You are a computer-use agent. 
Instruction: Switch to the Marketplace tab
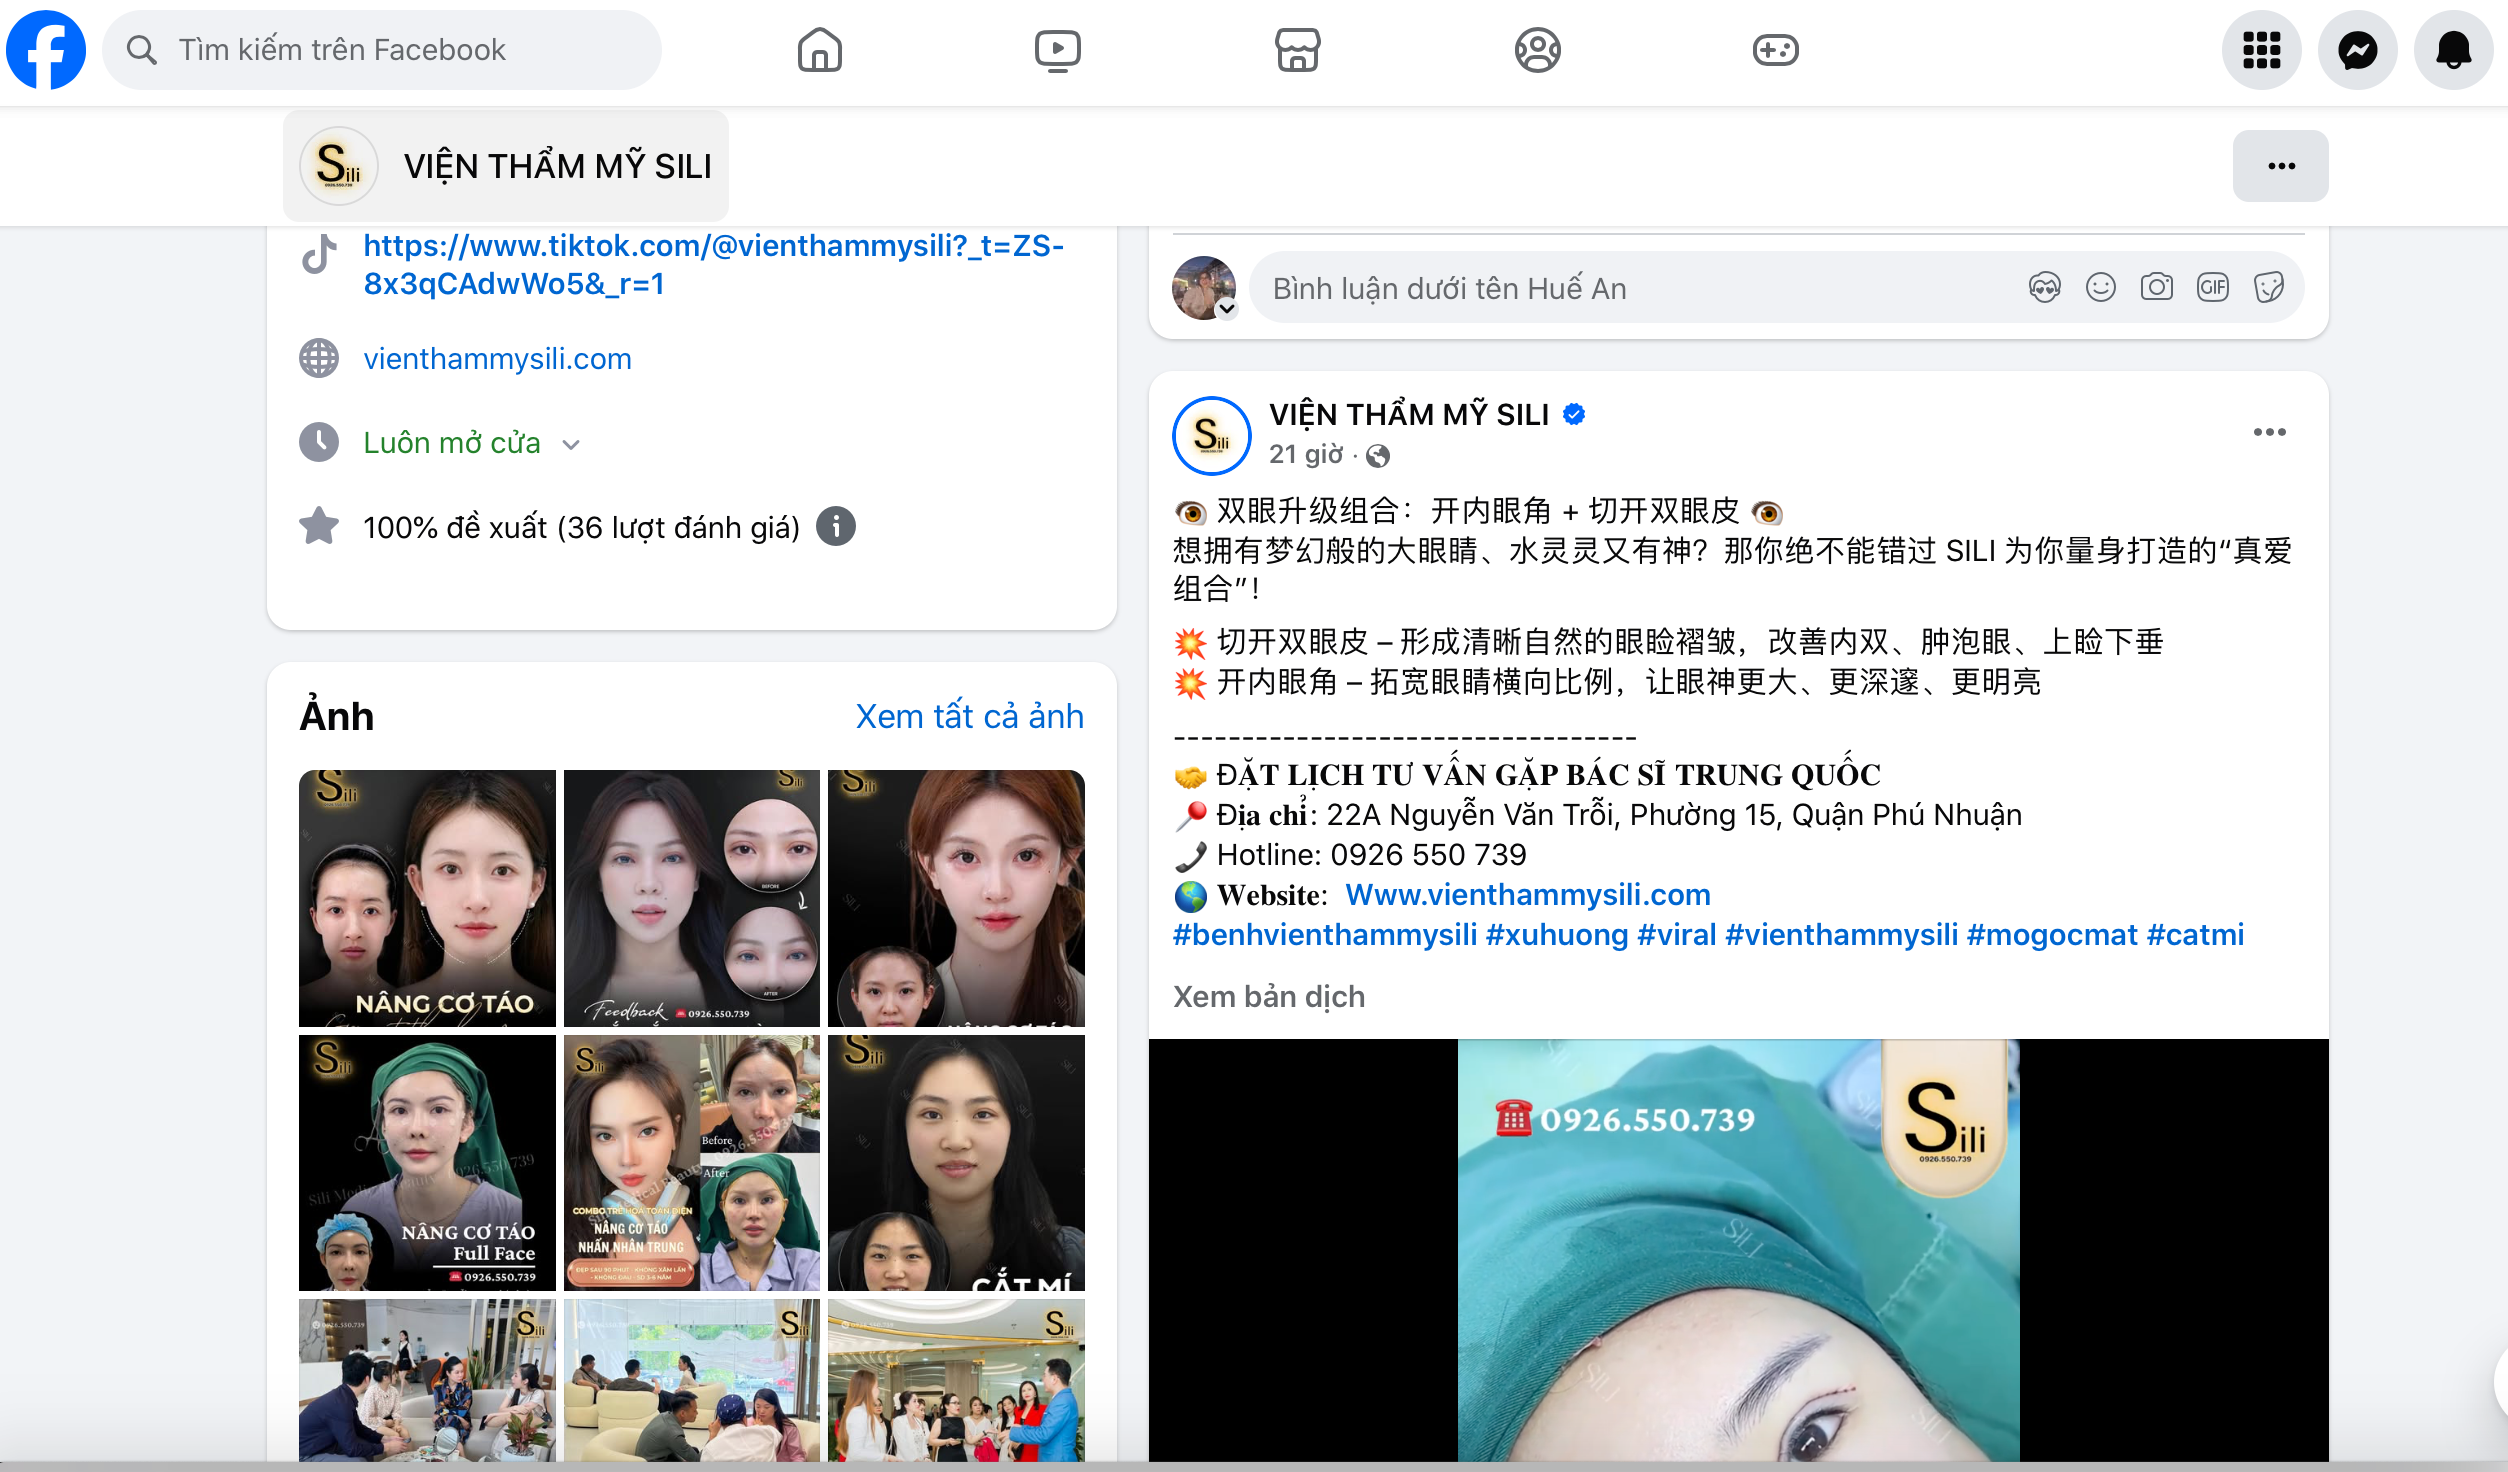coord(1297,50)
